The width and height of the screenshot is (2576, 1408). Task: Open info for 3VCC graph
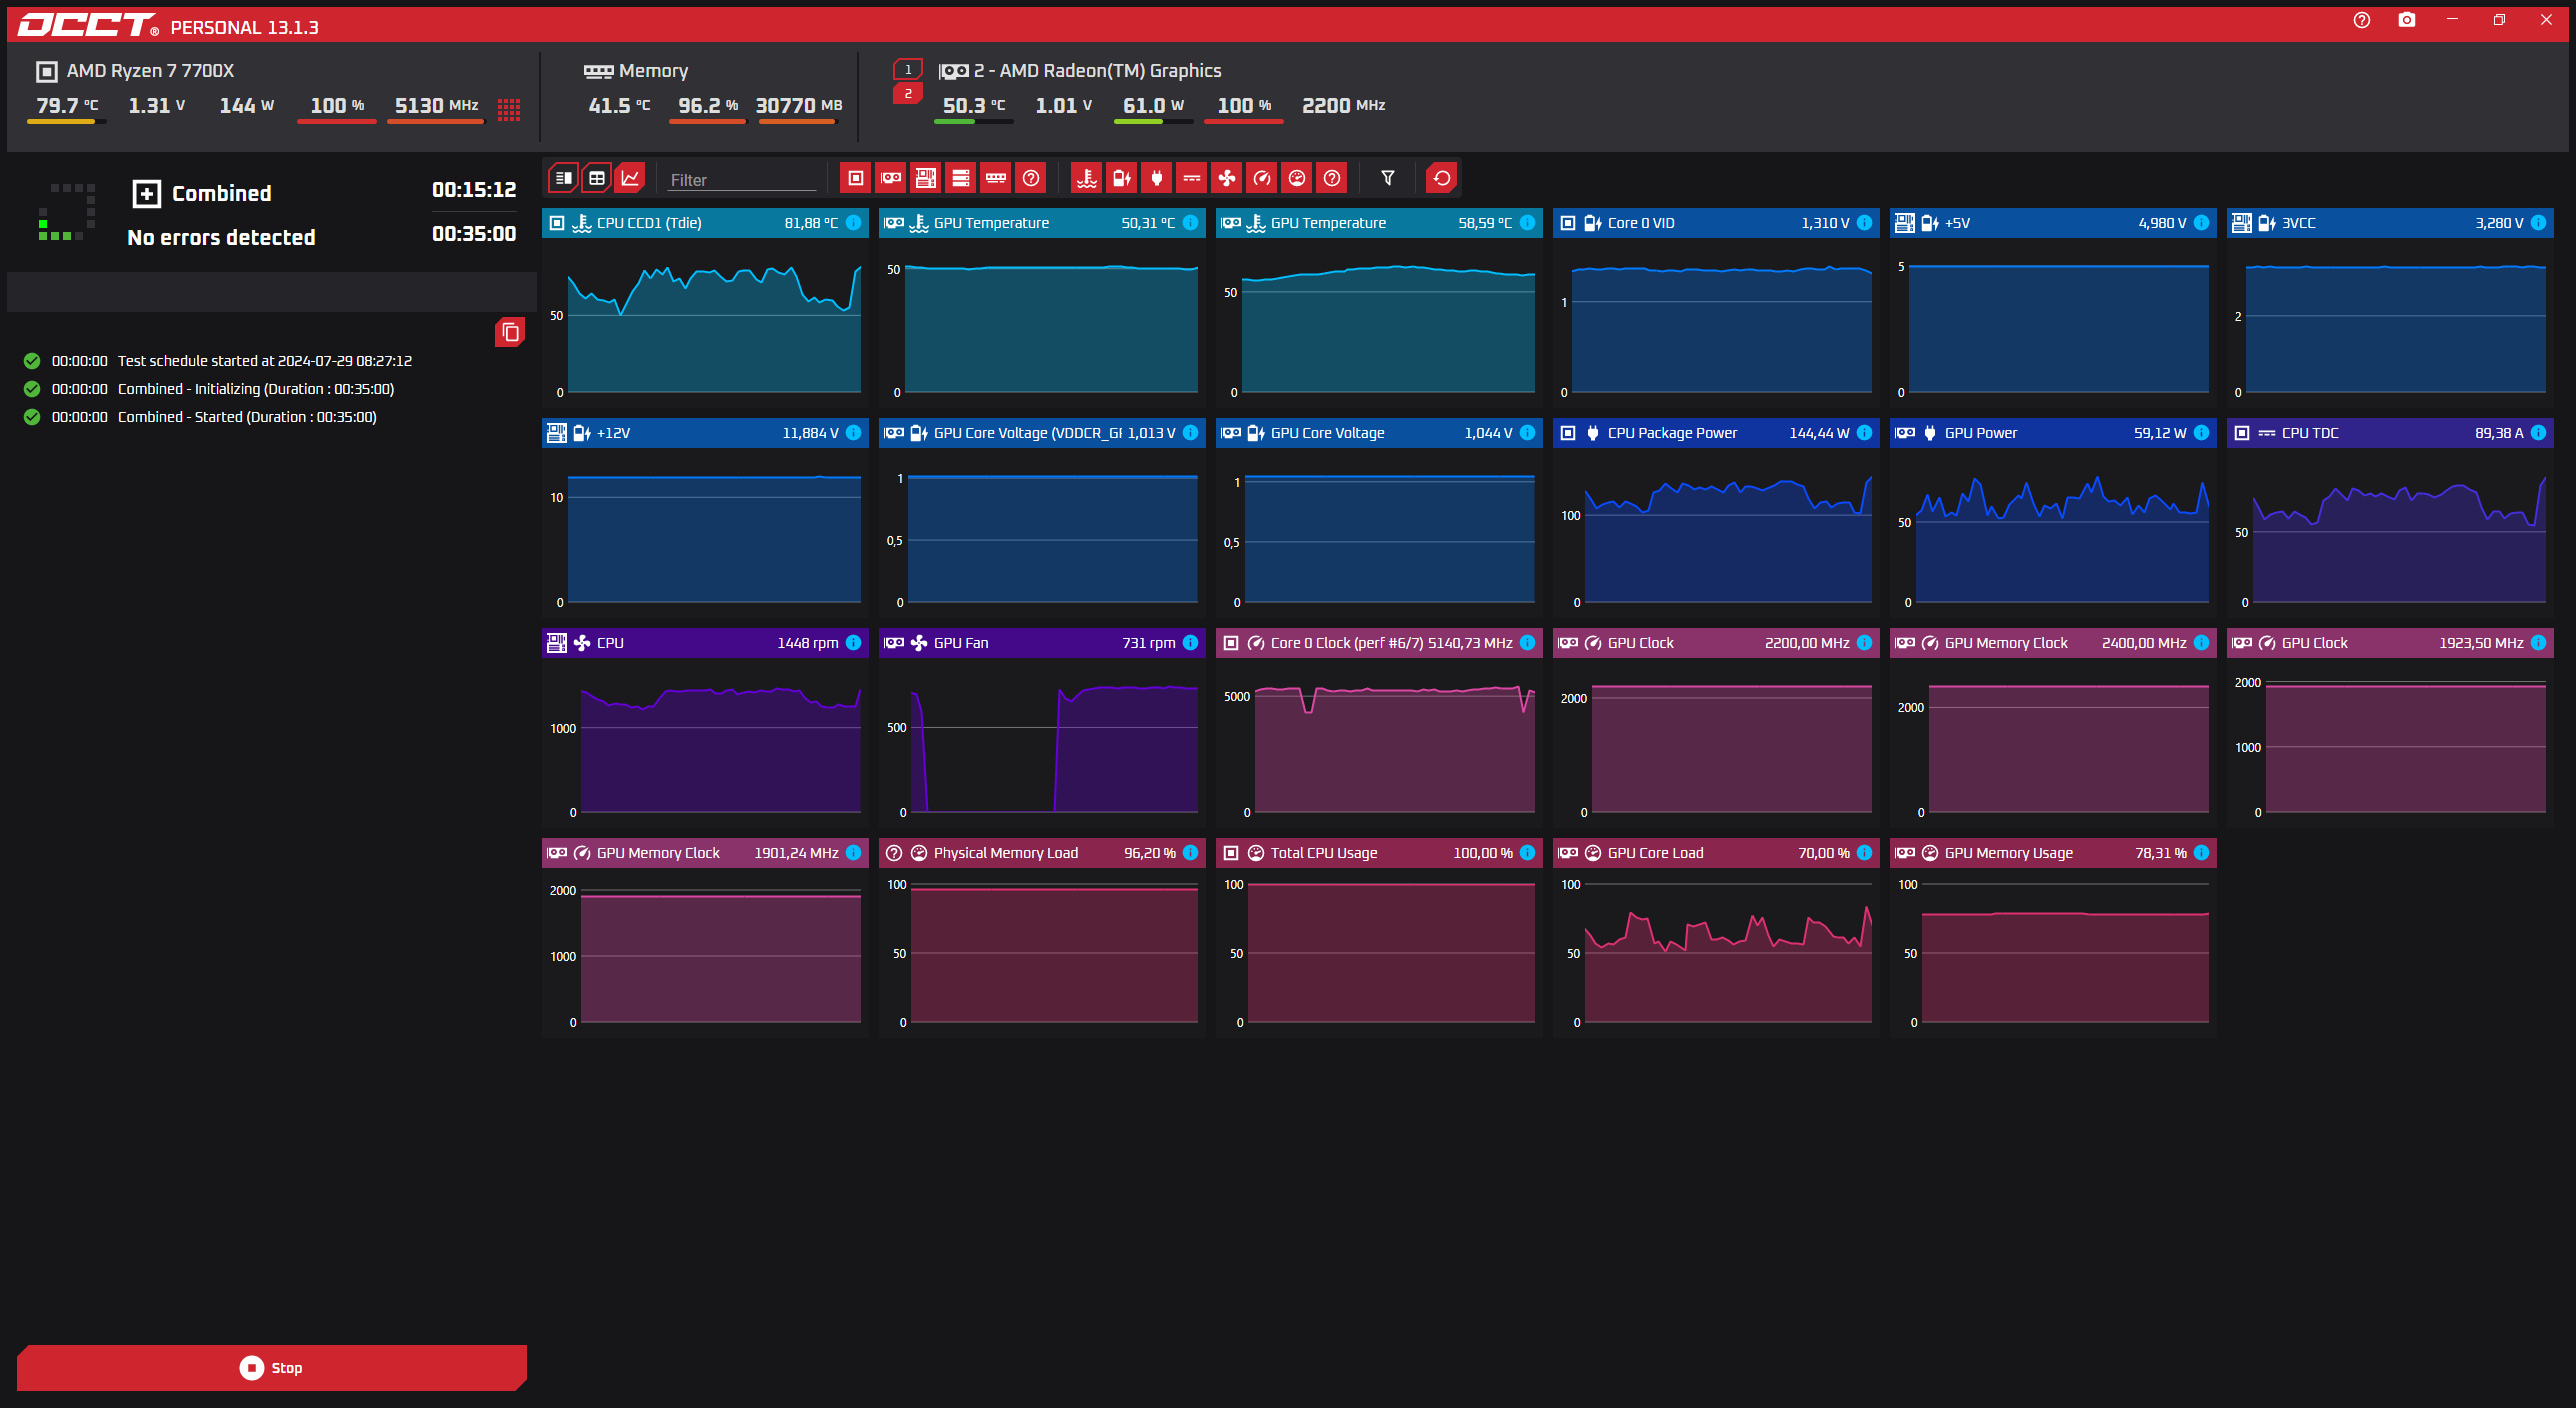[2539, 223]
